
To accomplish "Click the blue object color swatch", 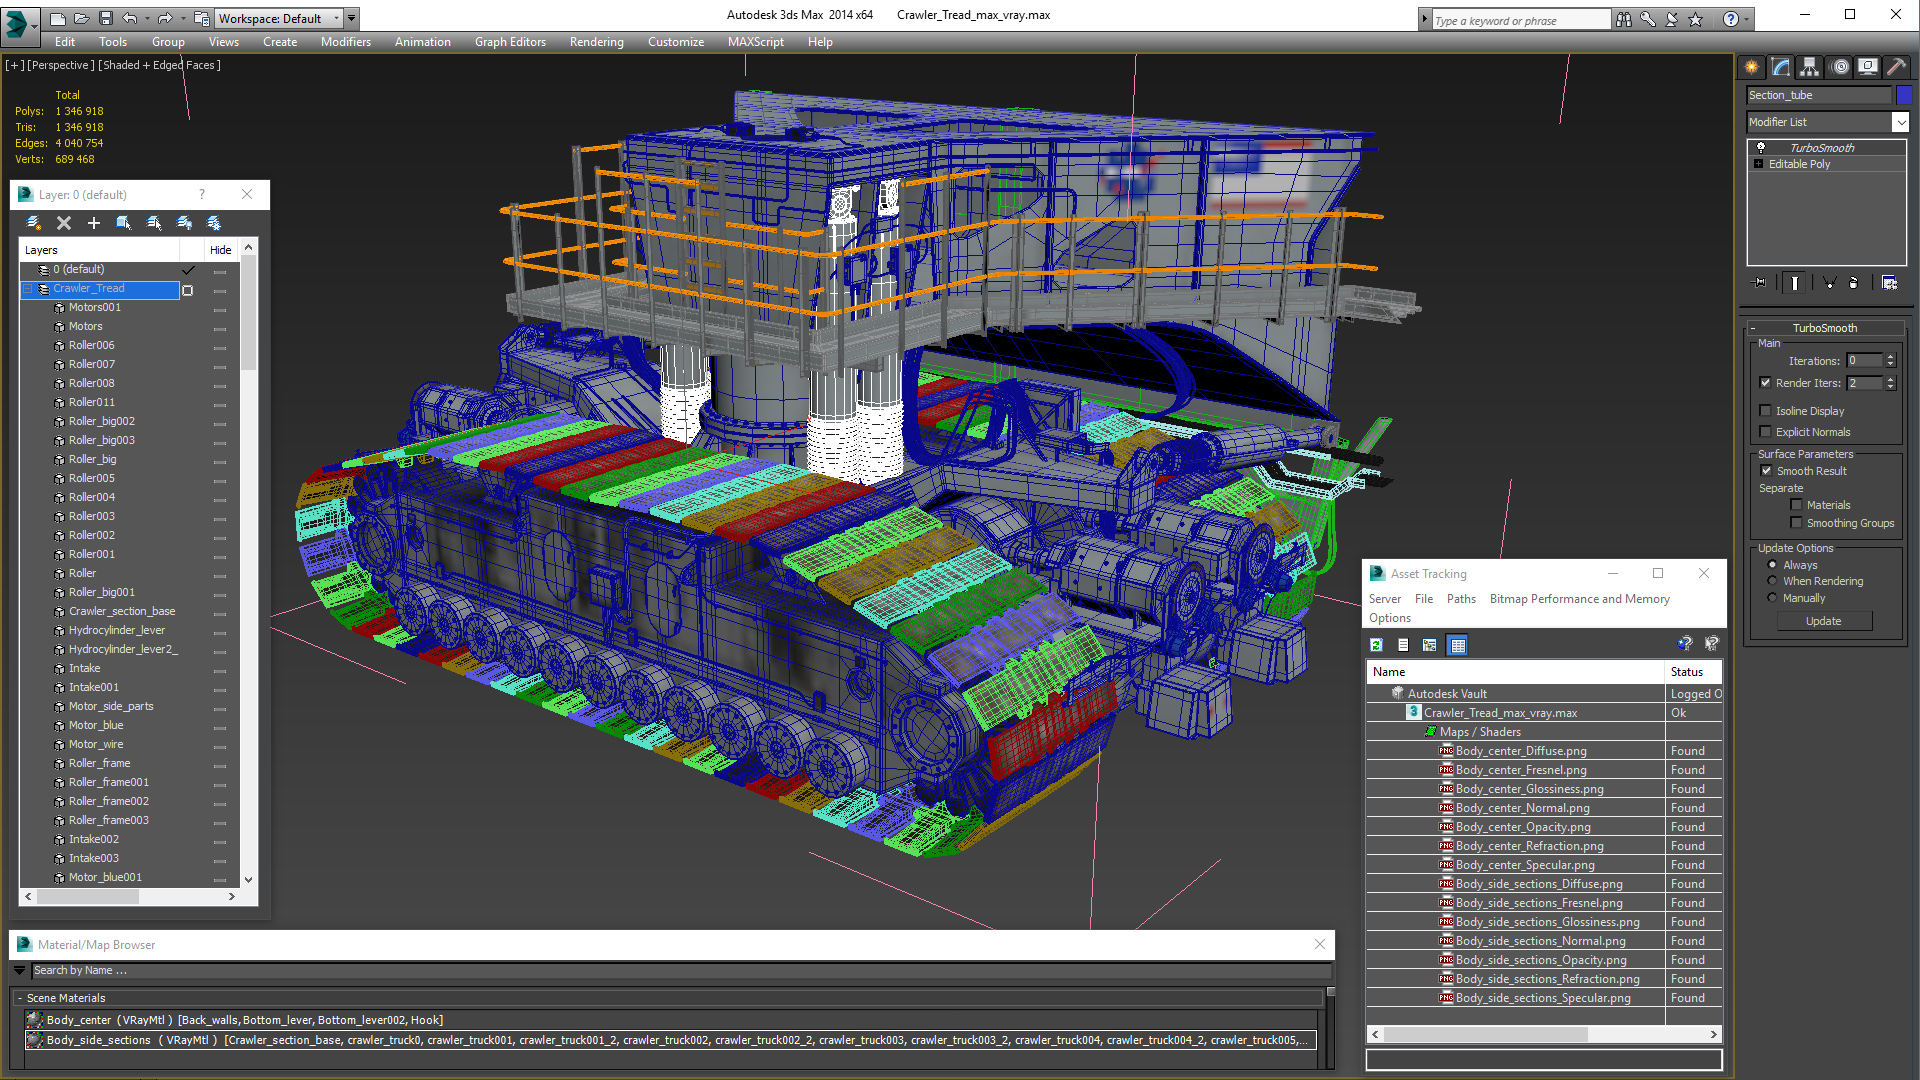I will coord(1904,95).
